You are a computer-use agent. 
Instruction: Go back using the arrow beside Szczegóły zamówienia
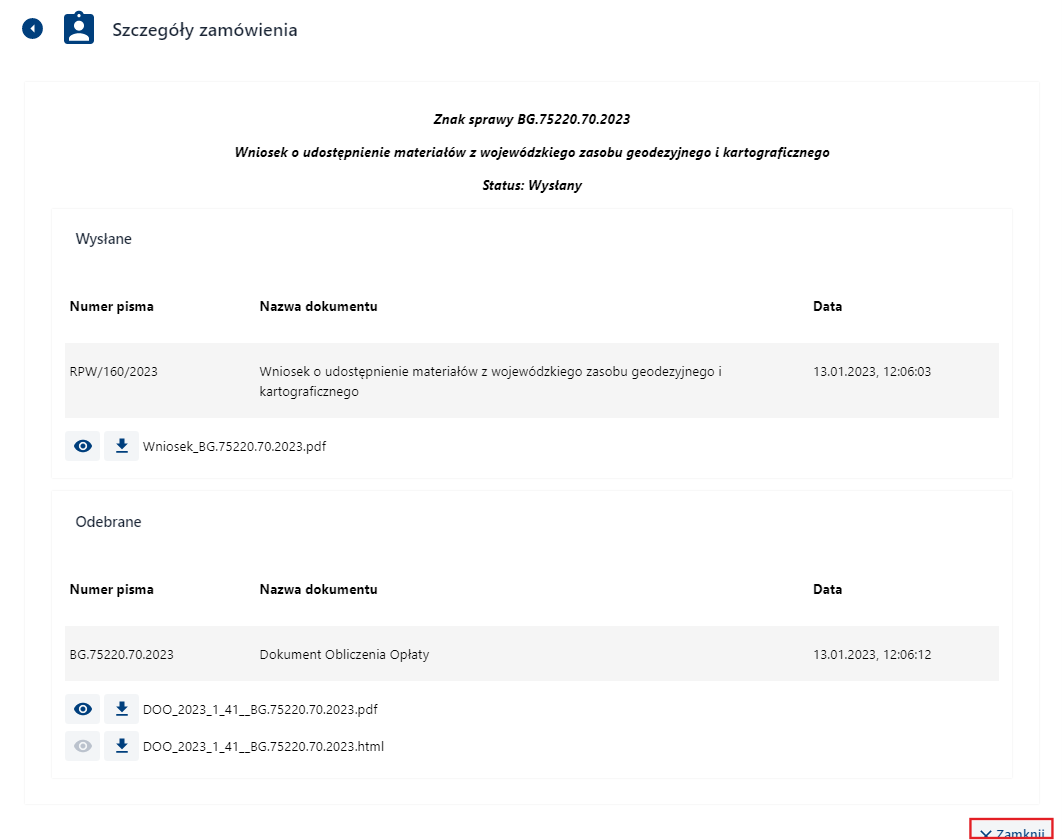33,29
